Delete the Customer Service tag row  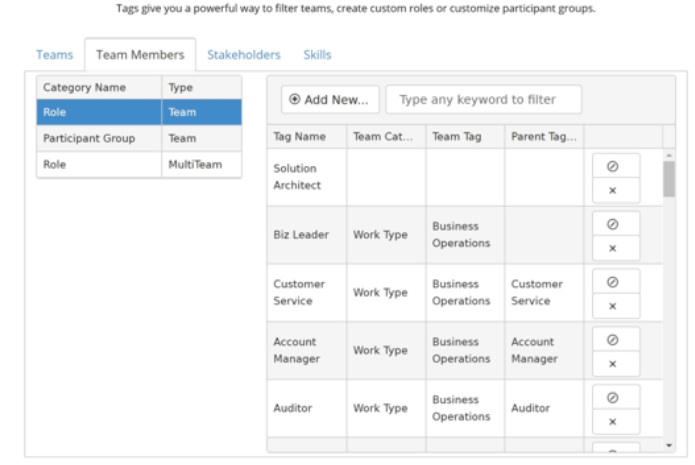(x=616, y=306)
